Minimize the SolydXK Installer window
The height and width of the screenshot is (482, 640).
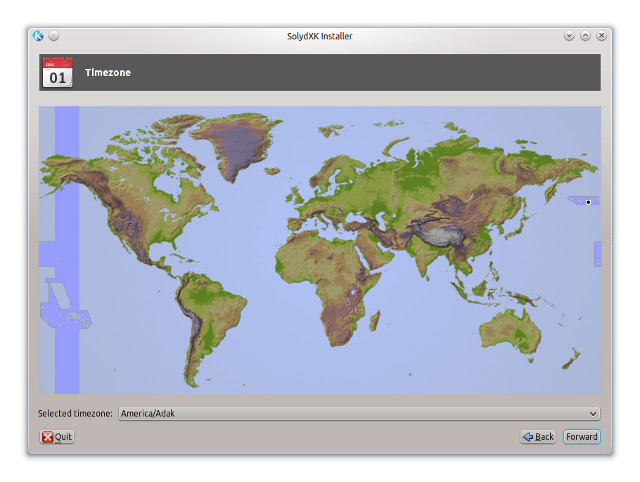569,36
